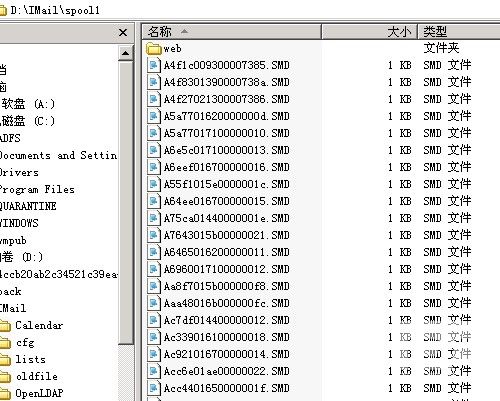Select Drivers folder in tree
500x401 pixels.
tap(19, 173)
